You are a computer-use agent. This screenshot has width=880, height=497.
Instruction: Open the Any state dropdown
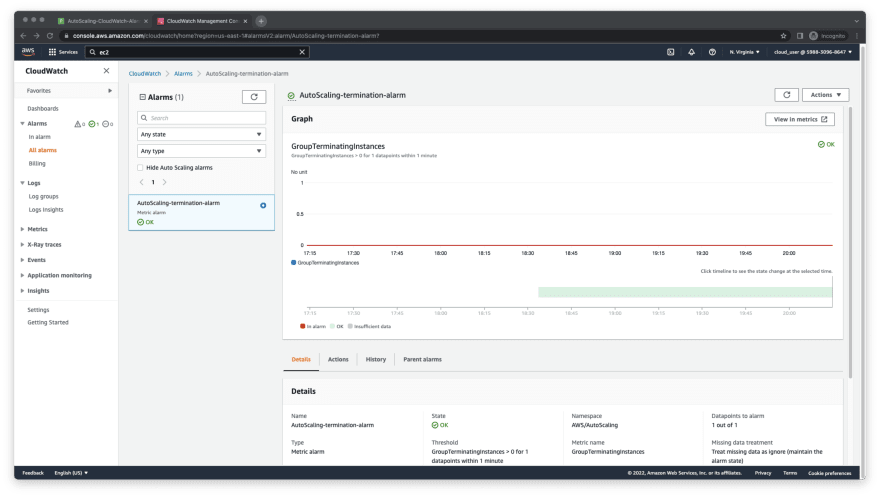coord(201,135)
